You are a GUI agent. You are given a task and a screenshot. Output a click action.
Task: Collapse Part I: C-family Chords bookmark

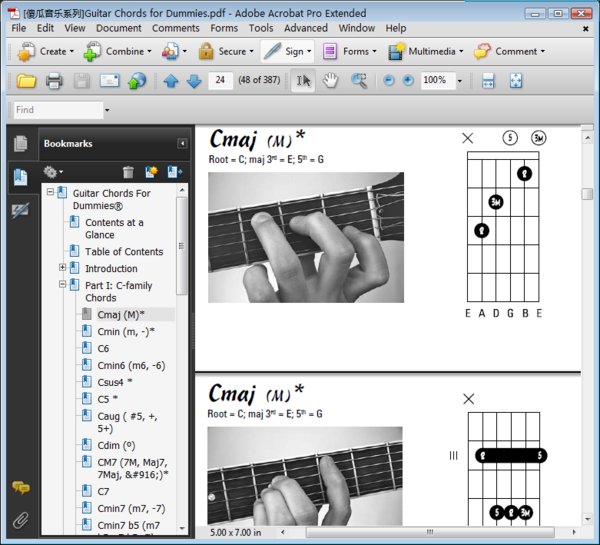(x=62, y=284)
